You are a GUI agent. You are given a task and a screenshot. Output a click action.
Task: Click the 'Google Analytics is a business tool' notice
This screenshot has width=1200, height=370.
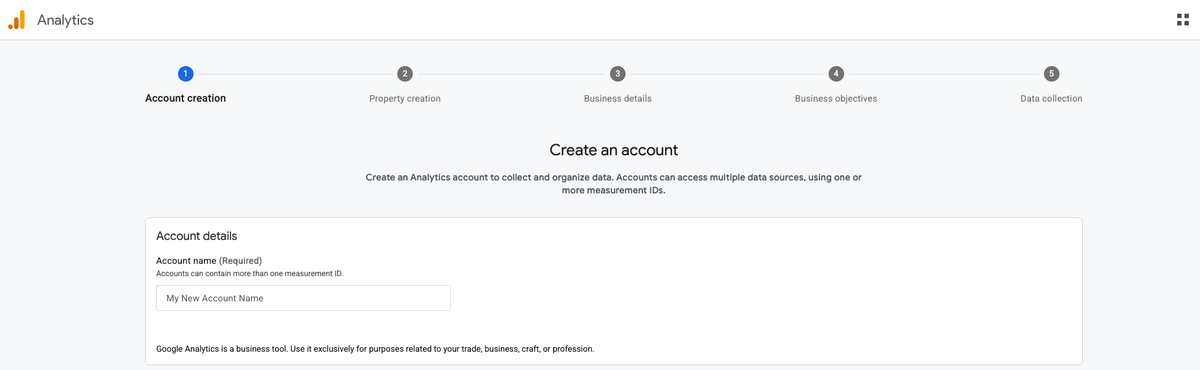point(375,349)
